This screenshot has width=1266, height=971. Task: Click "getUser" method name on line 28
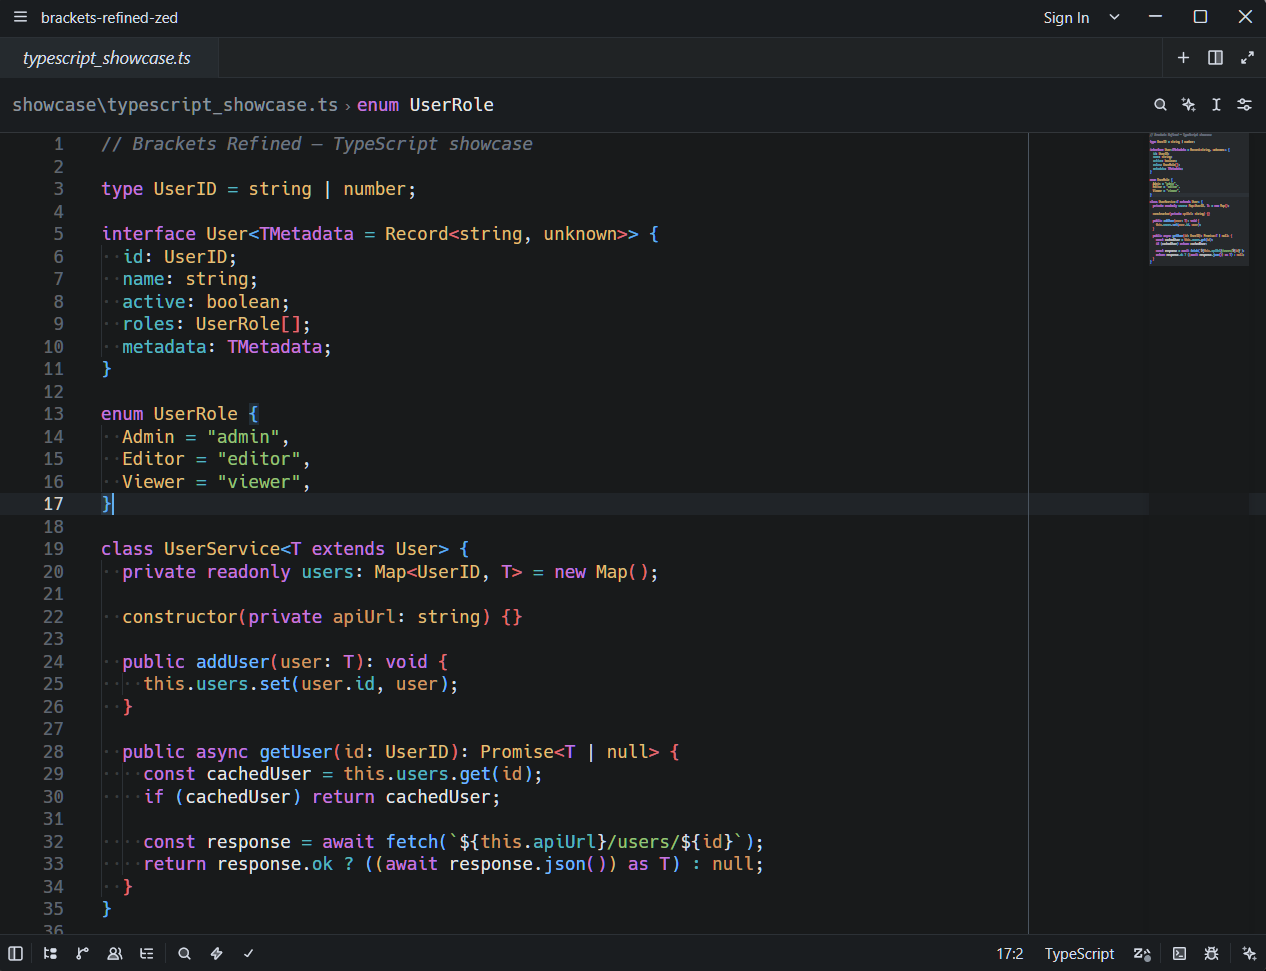point(296,752)
